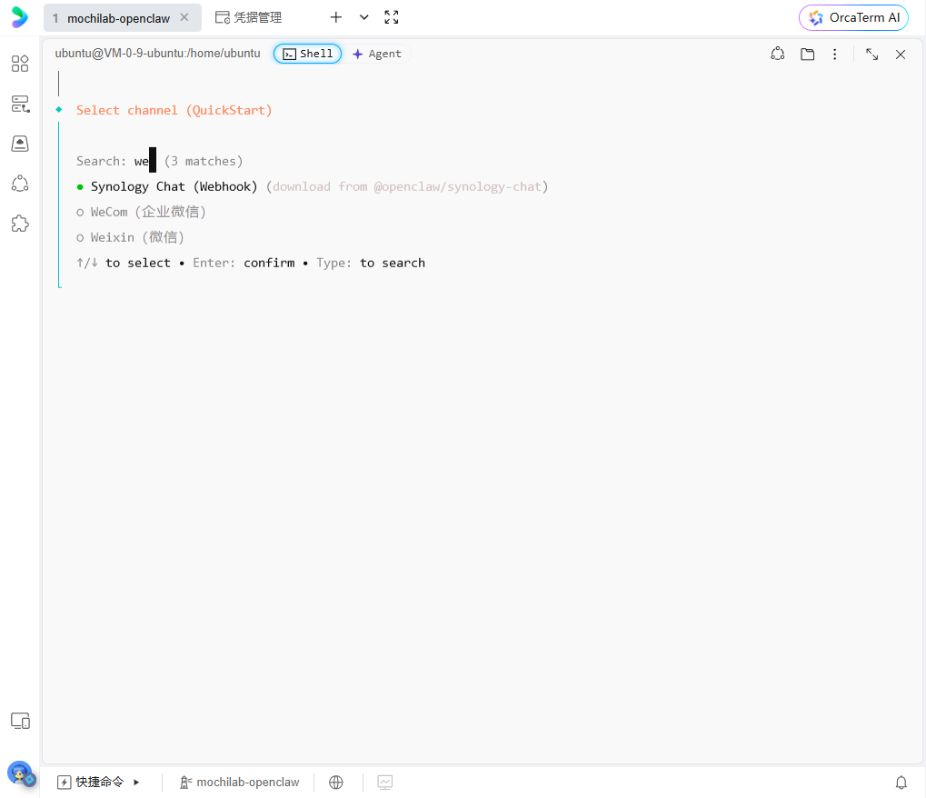
Task: Open notifications bell icon
Action: pyautogui.click(x=901, y=783)
